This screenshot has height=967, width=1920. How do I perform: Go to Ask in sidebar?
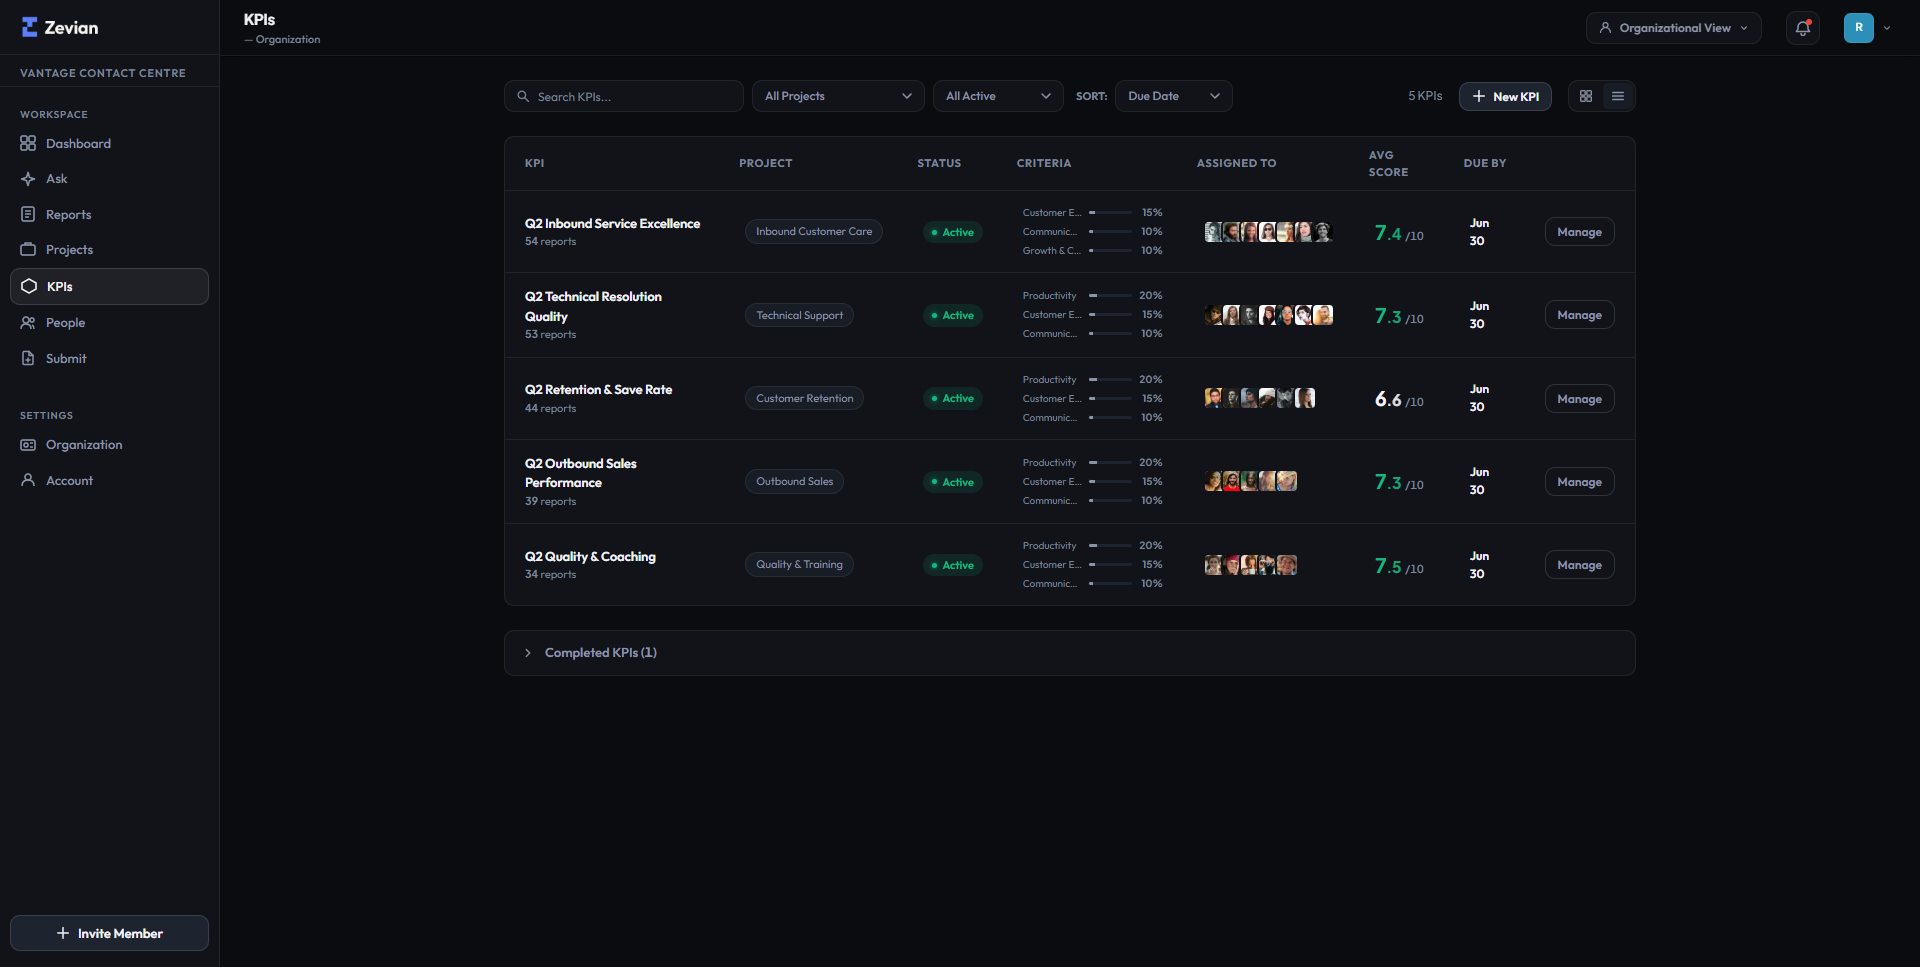pos(109,179)
